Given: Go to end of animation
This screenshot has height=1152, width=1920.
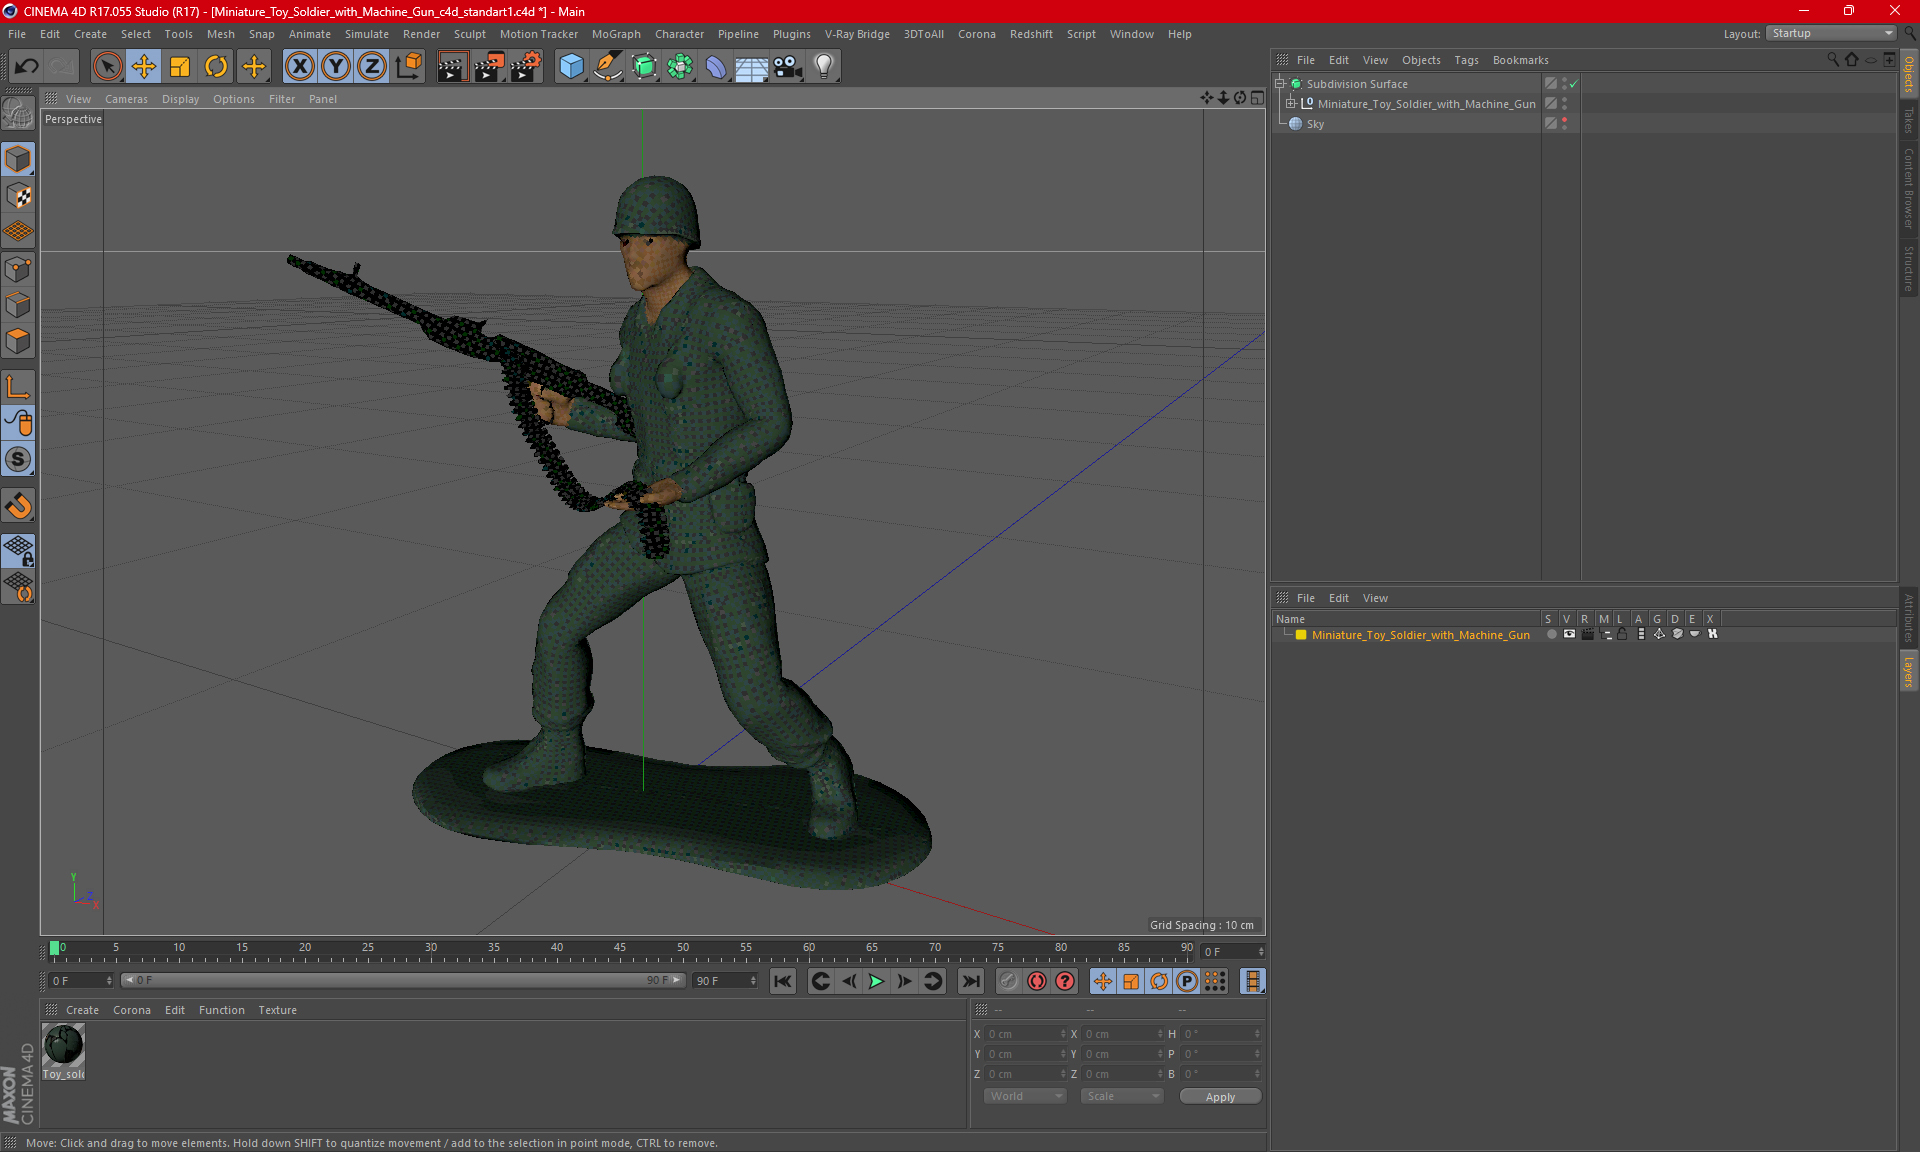Looking at the screenshot, I should tap(970, 981).
